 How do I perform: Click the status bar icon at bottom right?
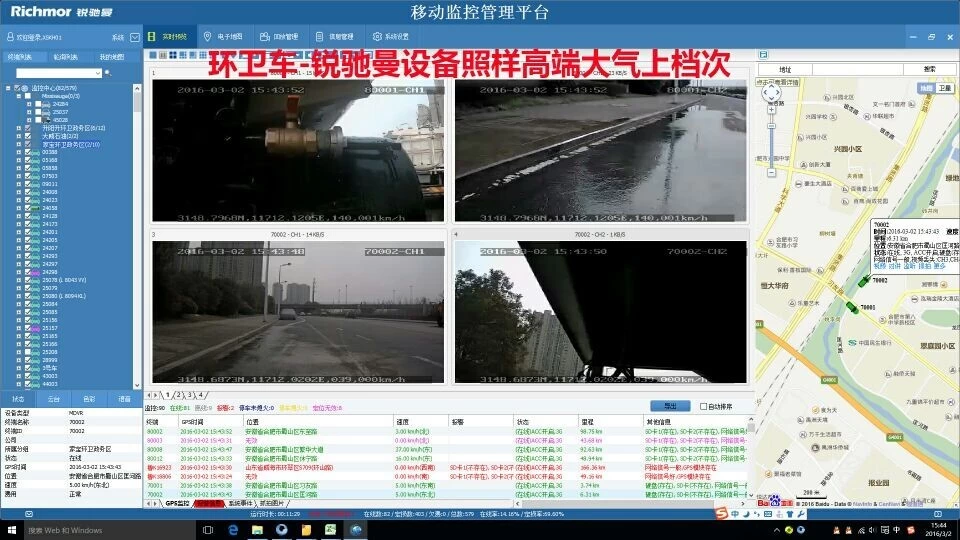[937, 514]
